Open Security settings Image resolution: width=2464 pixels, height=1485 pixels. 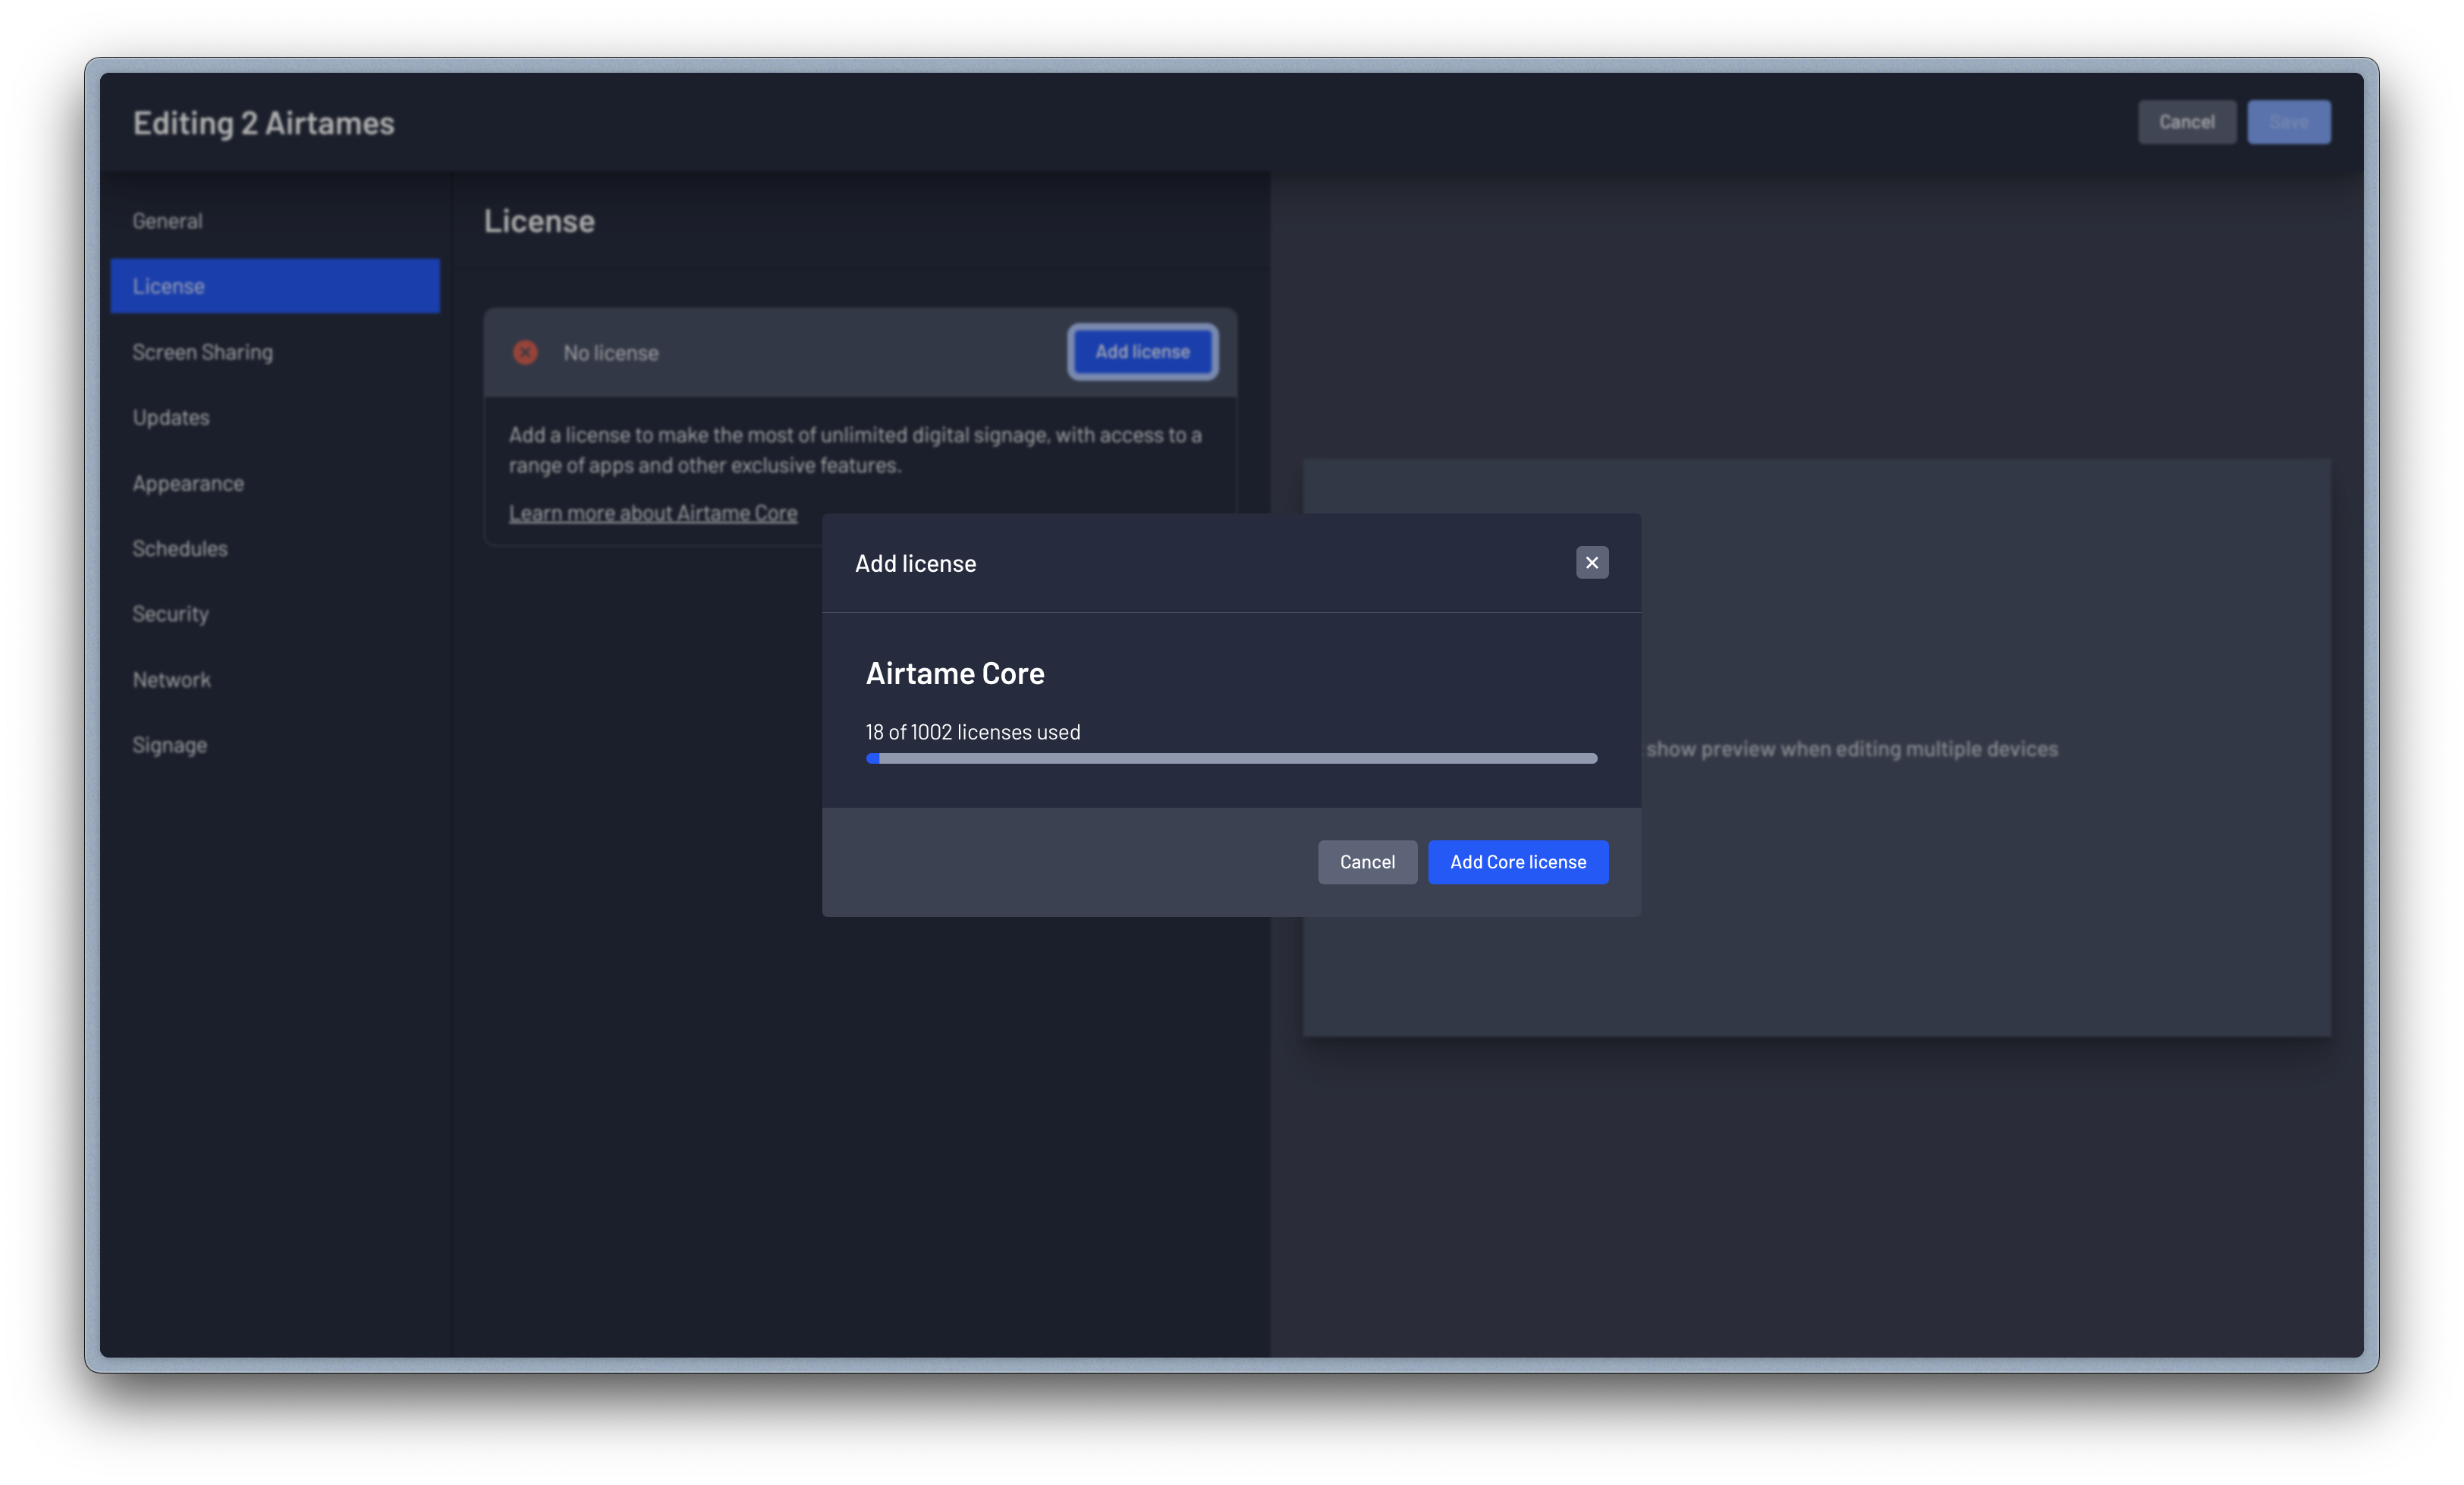tap(275, 614)
